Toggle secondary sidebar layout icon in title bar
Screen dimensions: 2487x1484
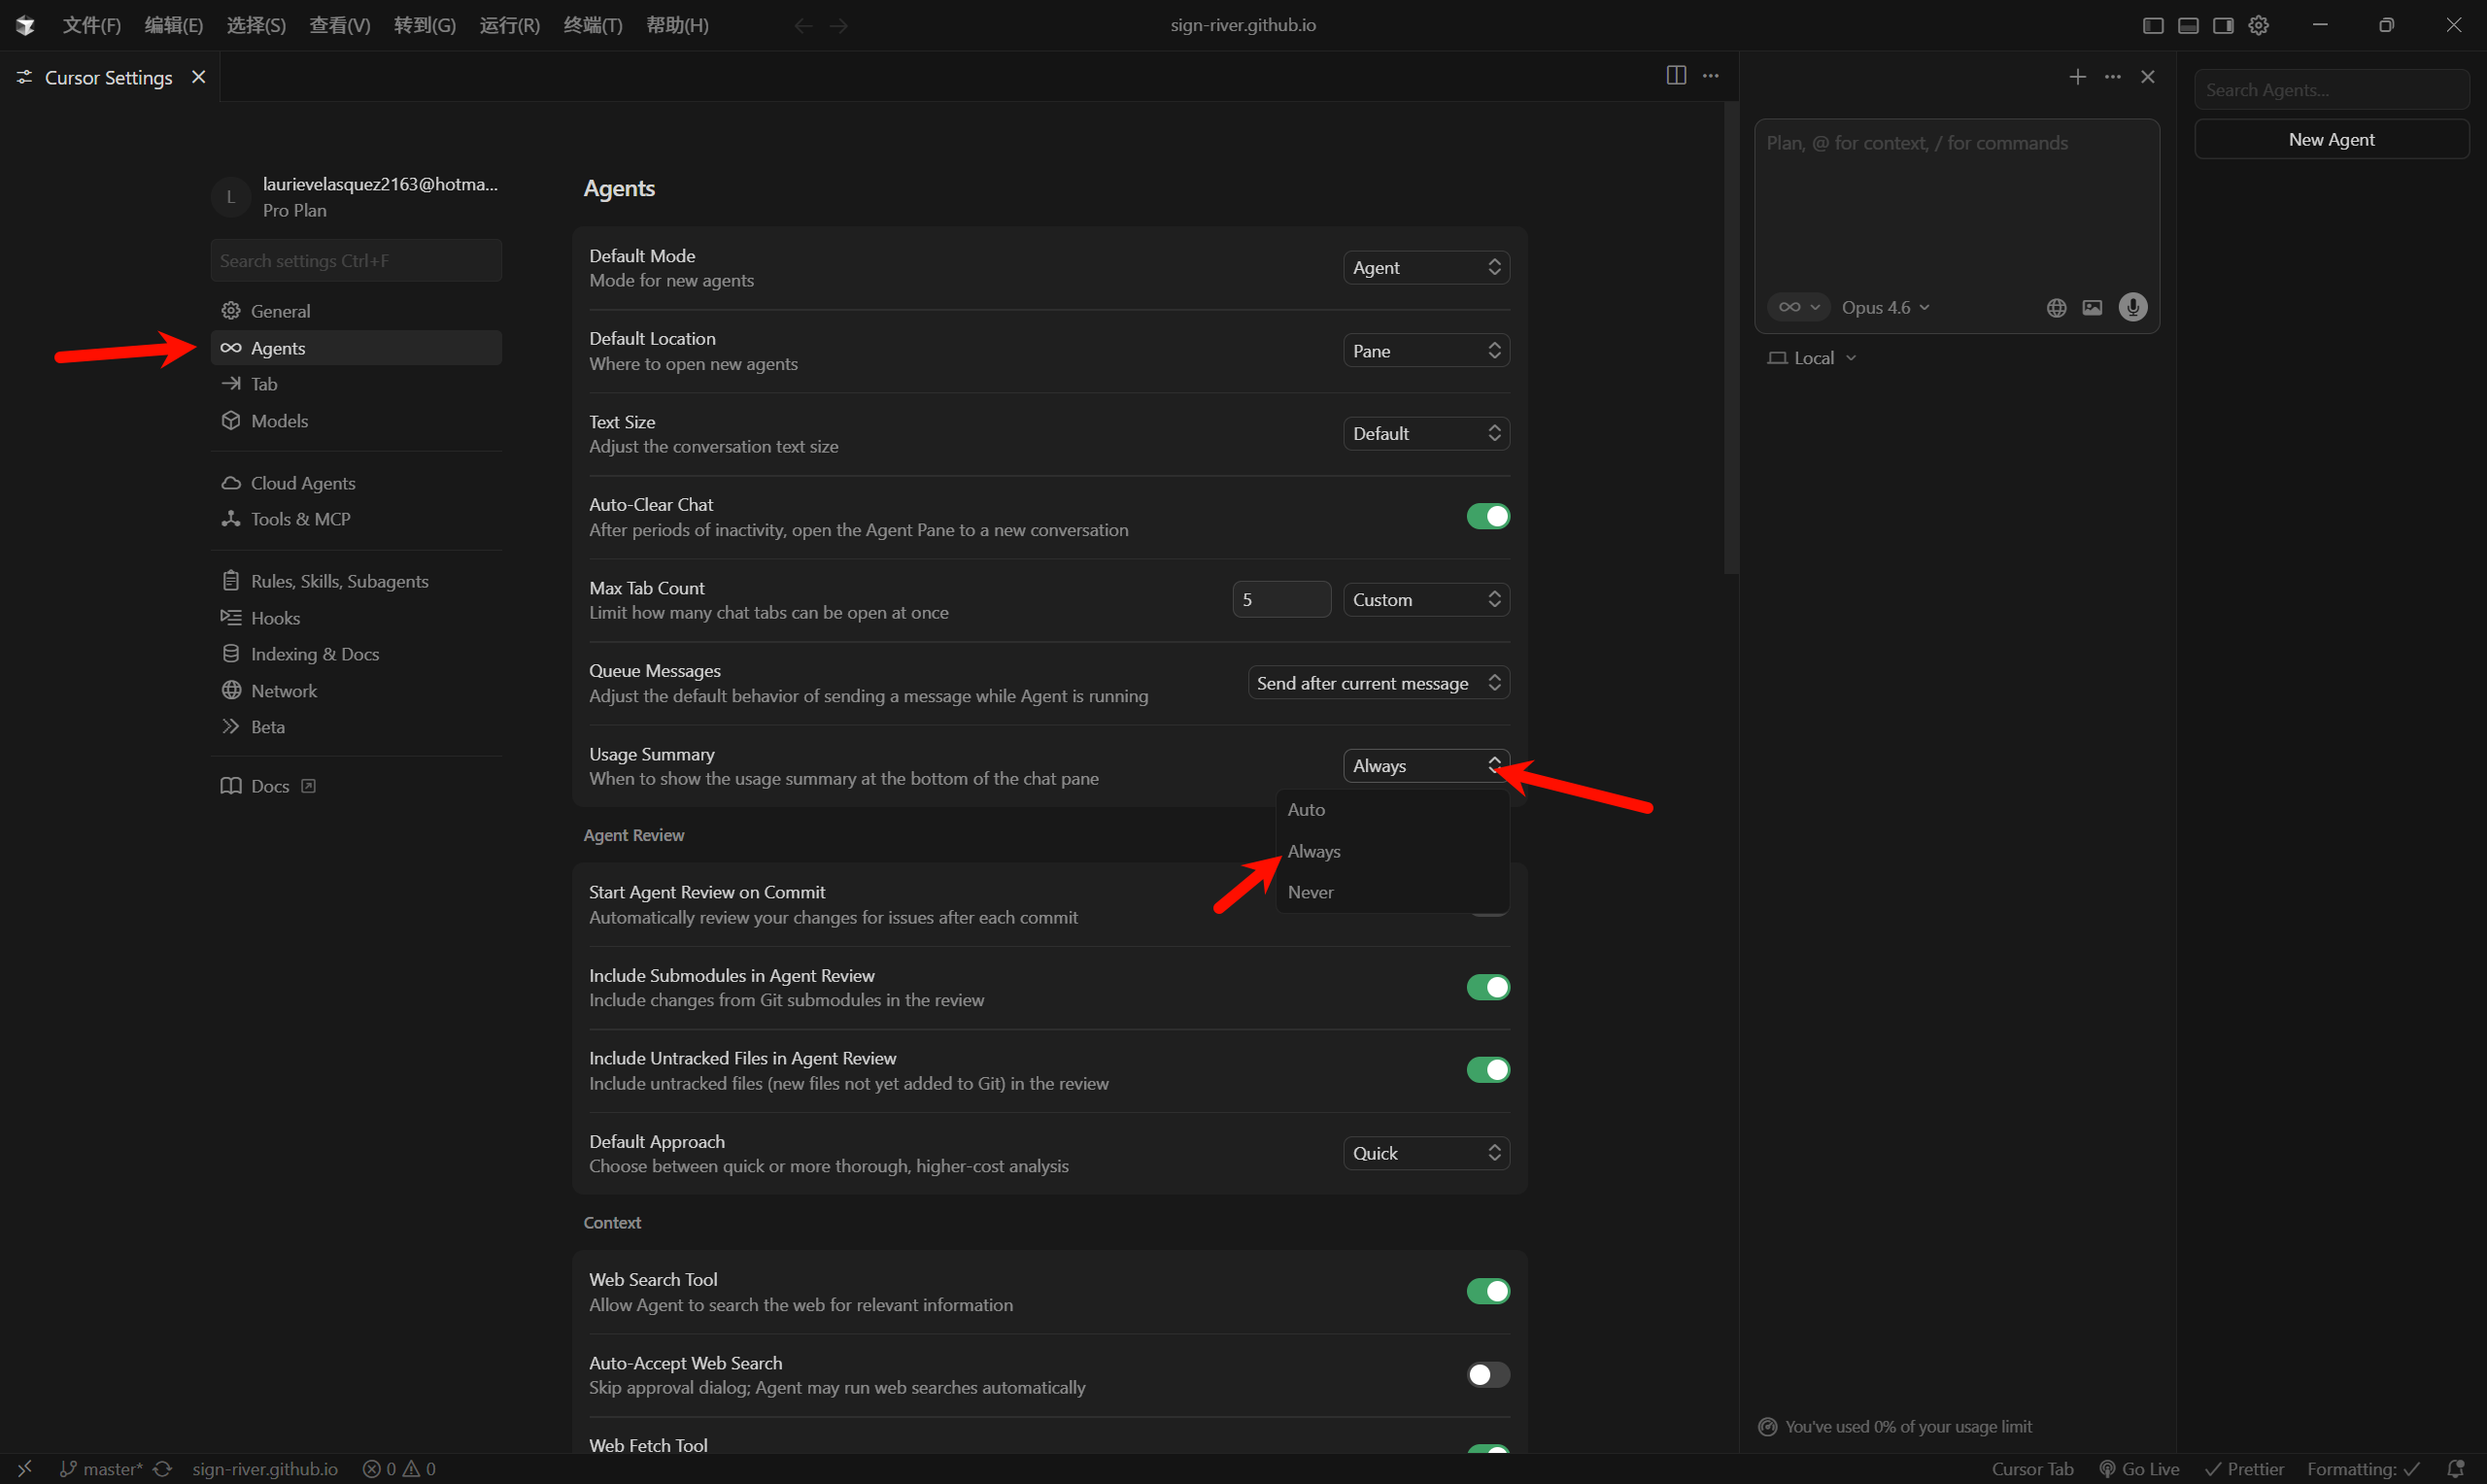click(2223, 25)
